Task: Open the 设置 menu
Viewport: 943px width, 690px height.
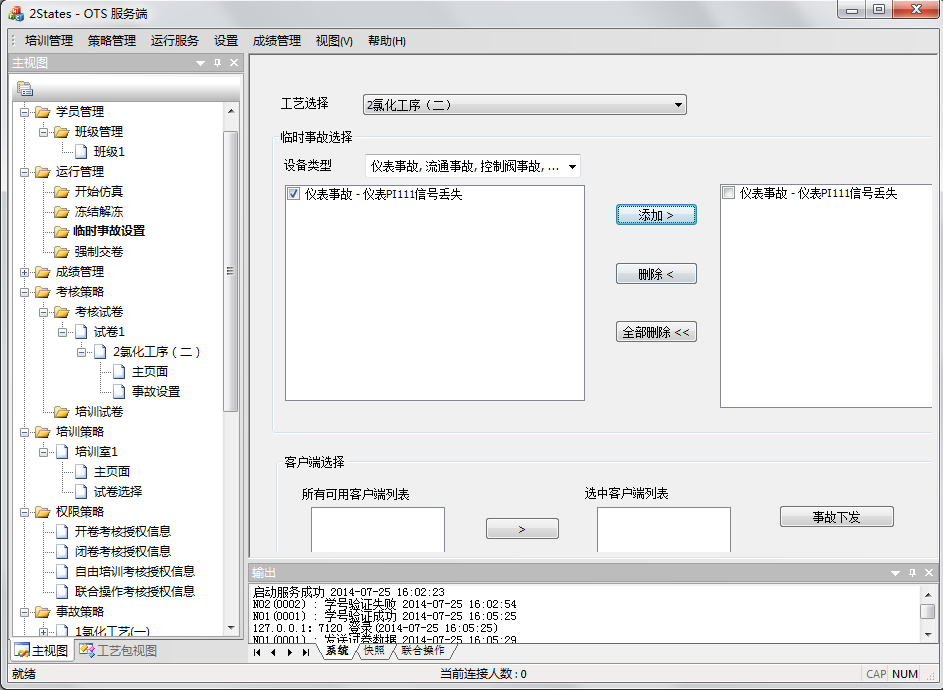Action: point(226,41)
